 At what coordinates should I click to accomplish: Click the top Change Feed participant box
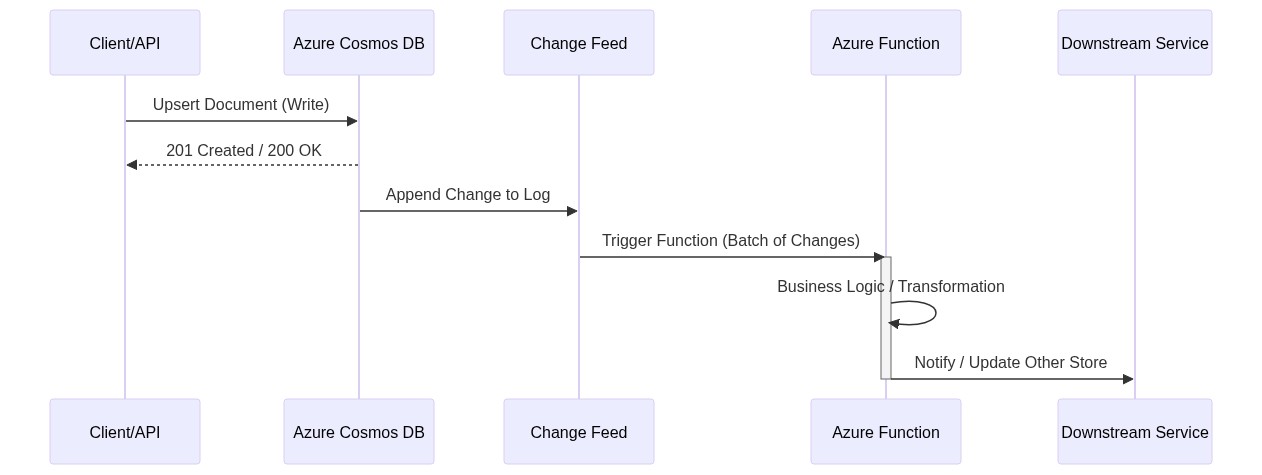point(579,43)
